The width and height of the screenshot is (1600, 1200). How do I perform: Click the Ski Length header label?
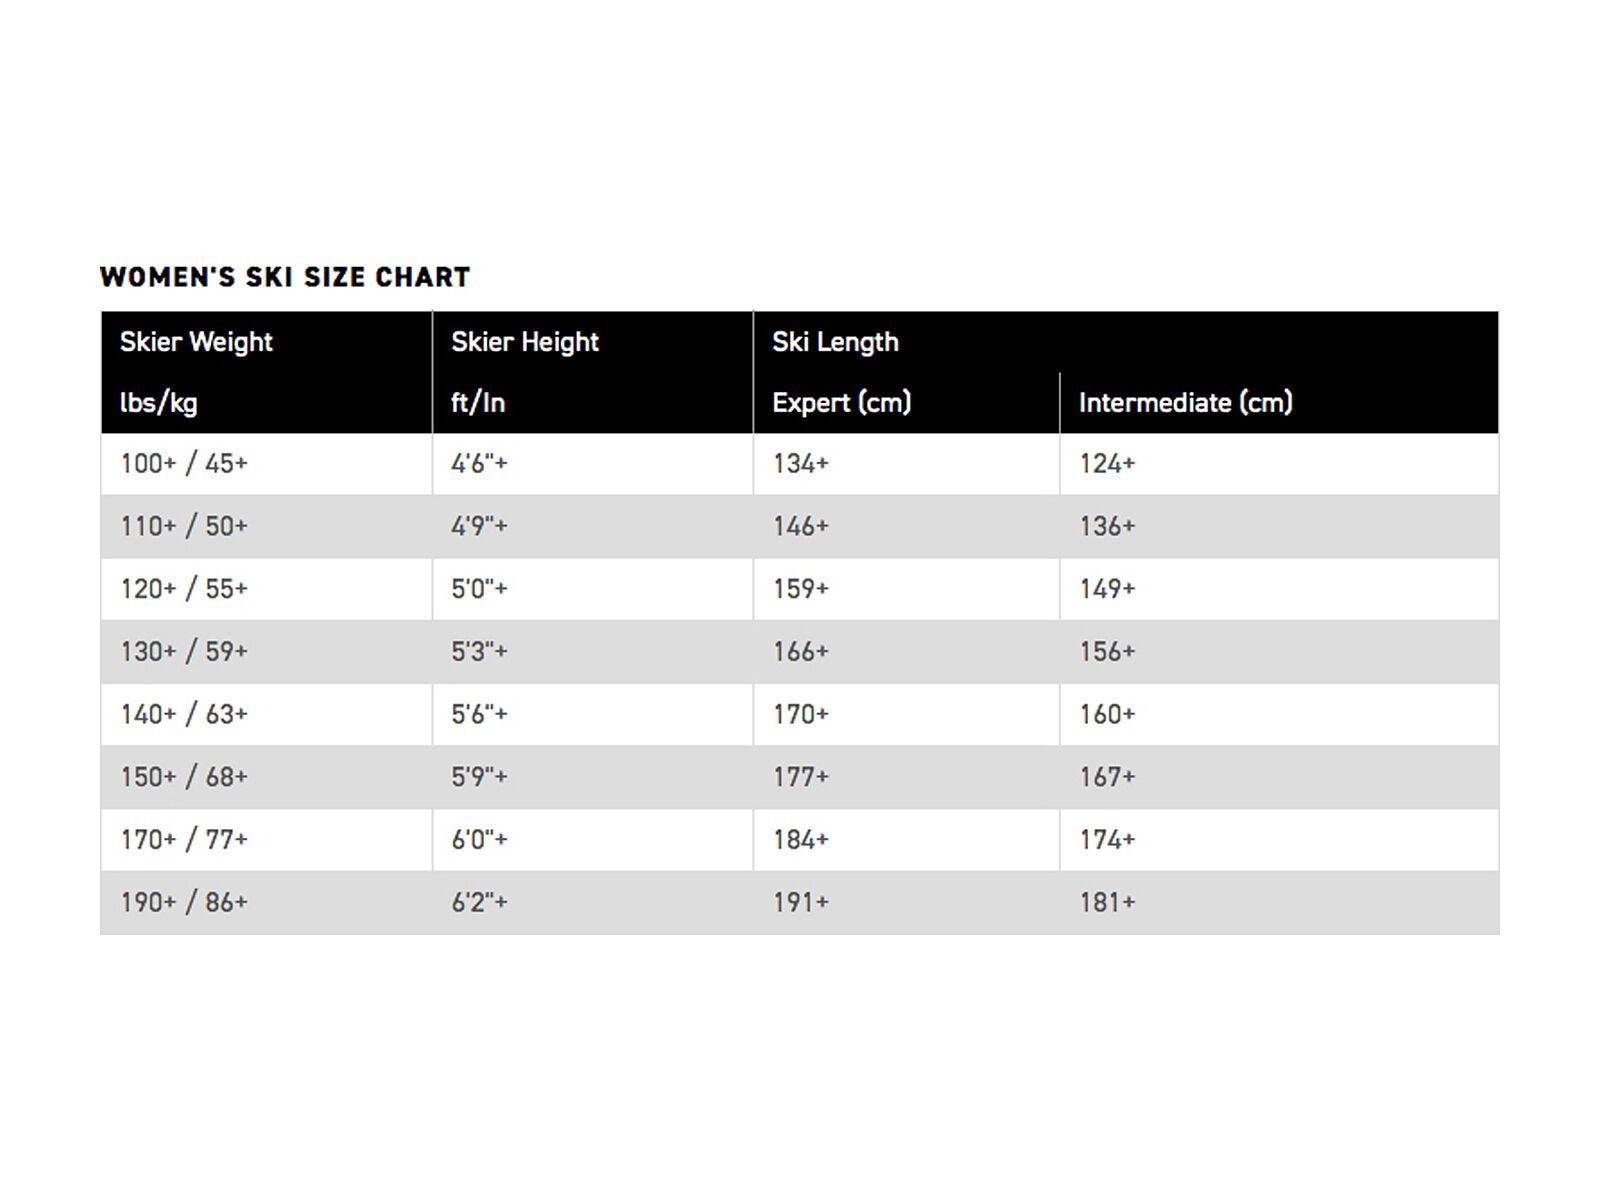click(x=835, y=342)
